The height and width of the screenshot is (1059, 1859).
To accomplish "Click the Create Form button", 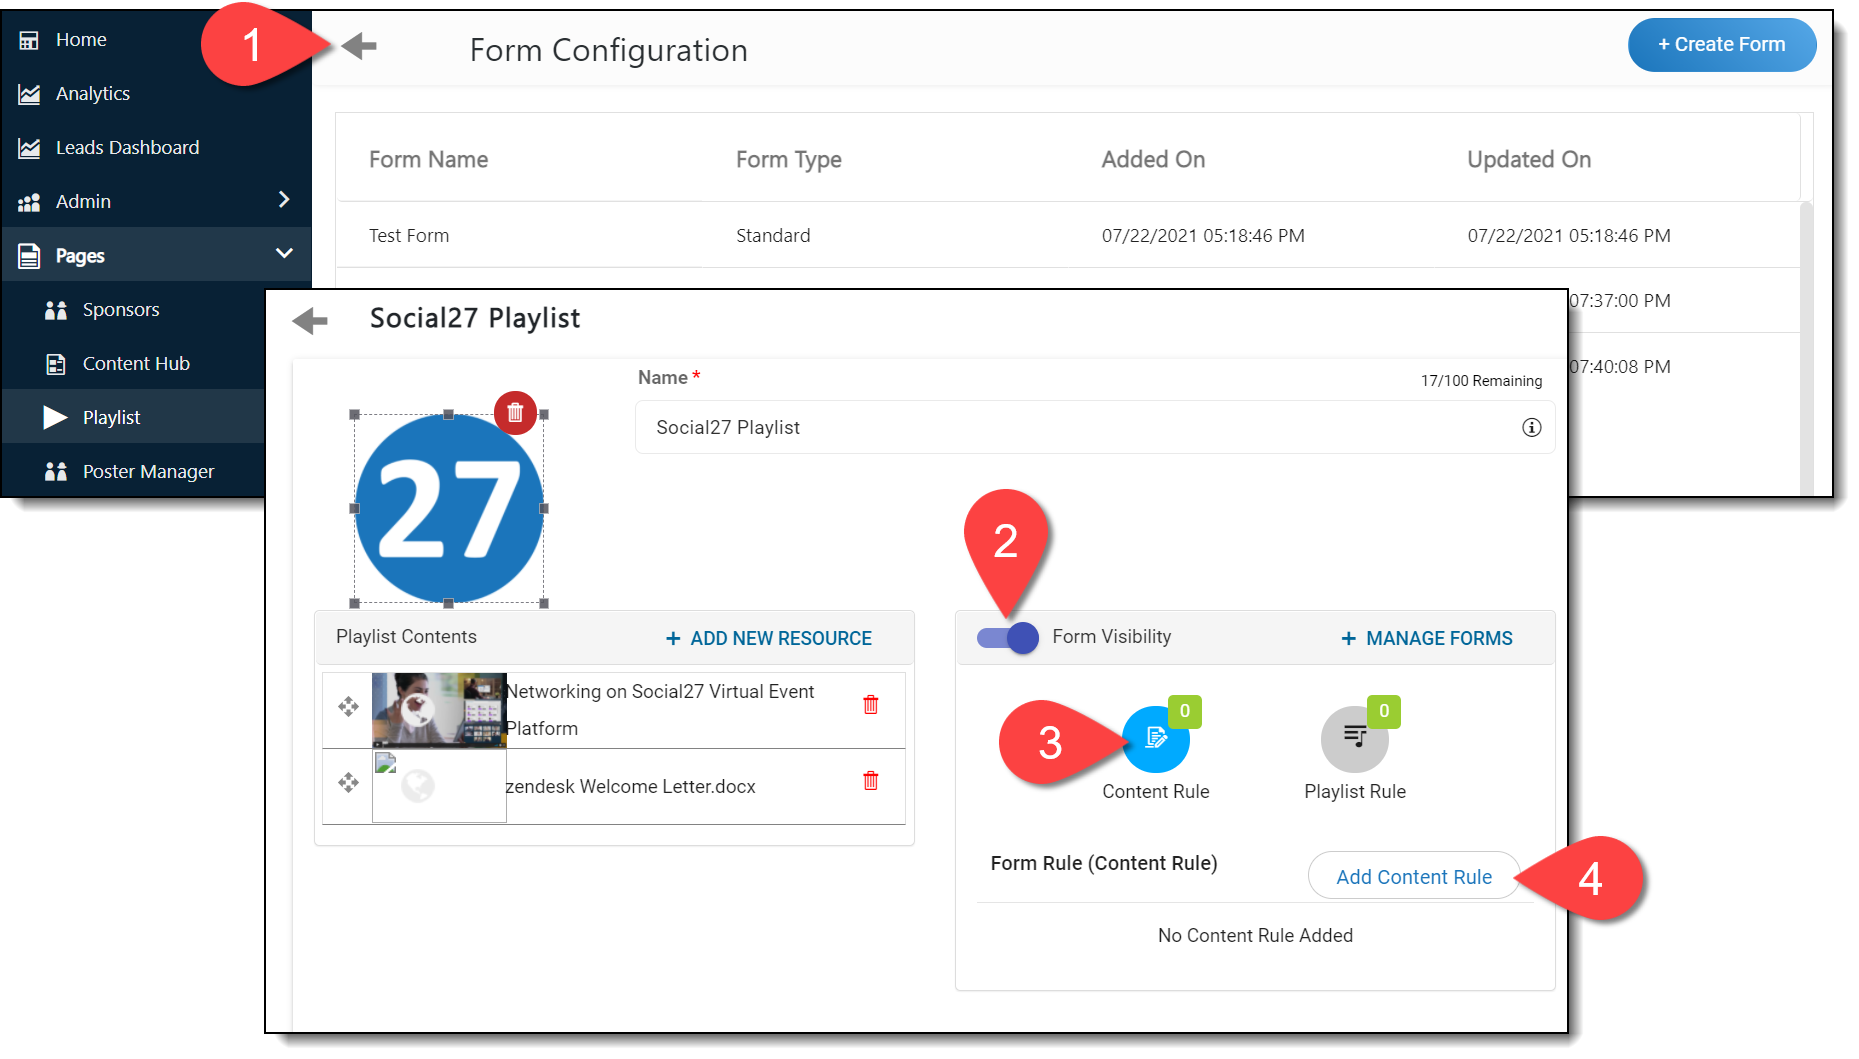I will (1721, 45).
